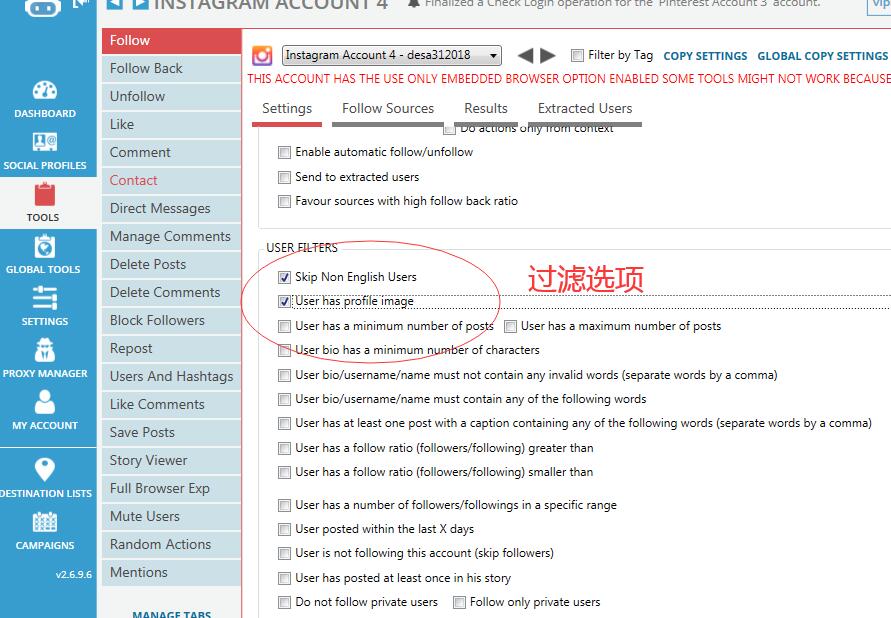Select Unfollow in the tools list
The height and width of the screenshot is (618, 891).
(138, 96)
